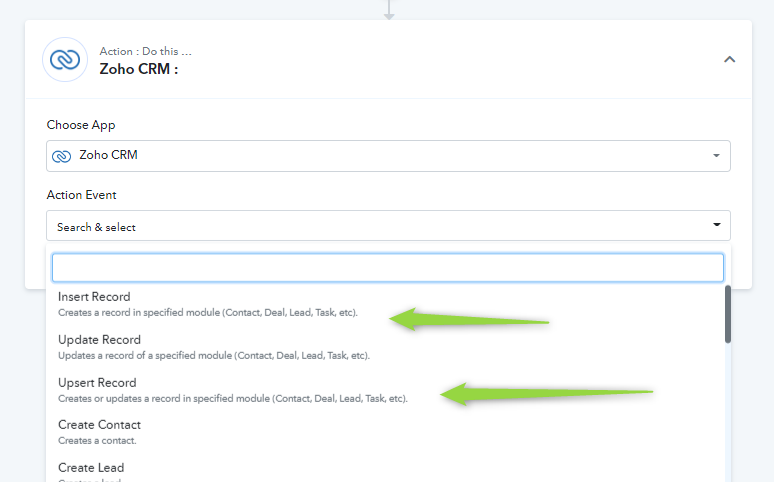
Task: Select the Update Record option
Action: [x=387, y=347]
